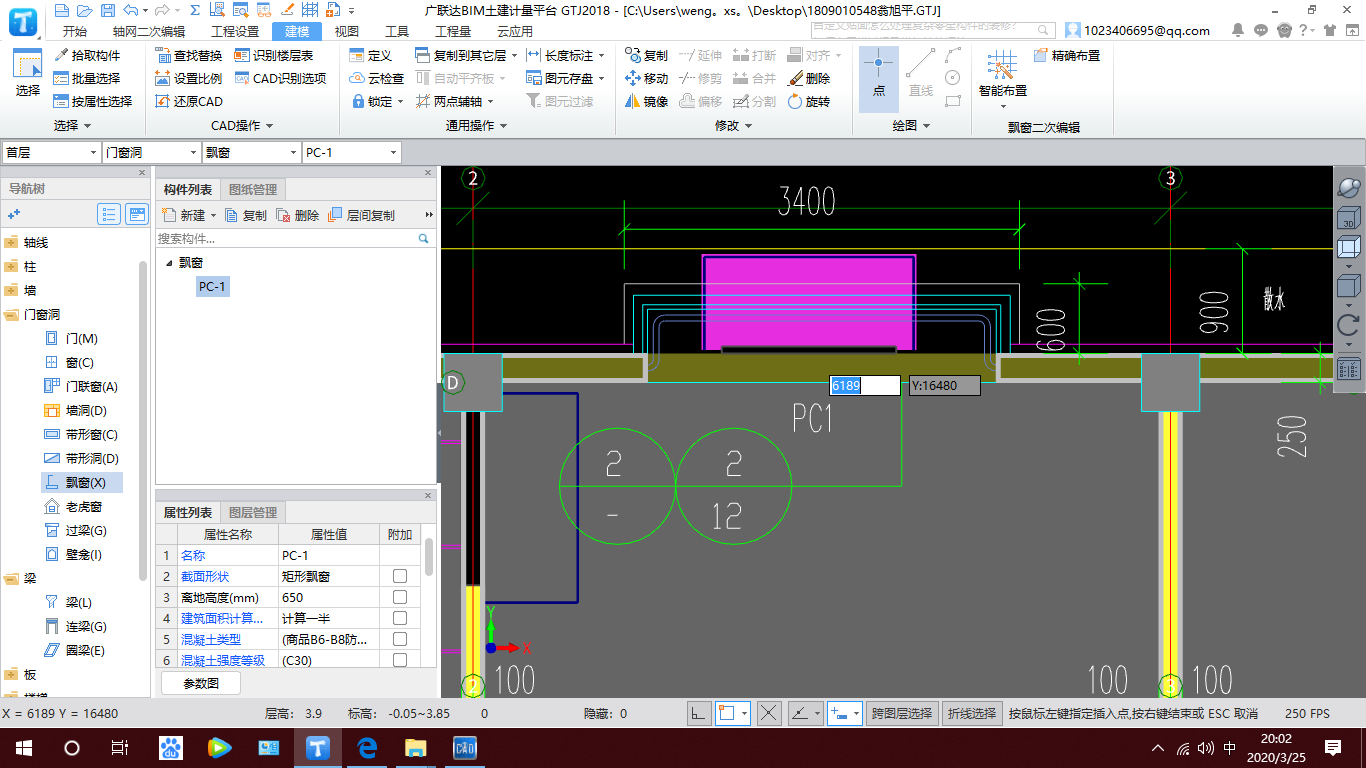Image resolution: width=1366 pixels, height=768 pixels.
Task: Select 点 point drawing tool
Action: [878, 76]
